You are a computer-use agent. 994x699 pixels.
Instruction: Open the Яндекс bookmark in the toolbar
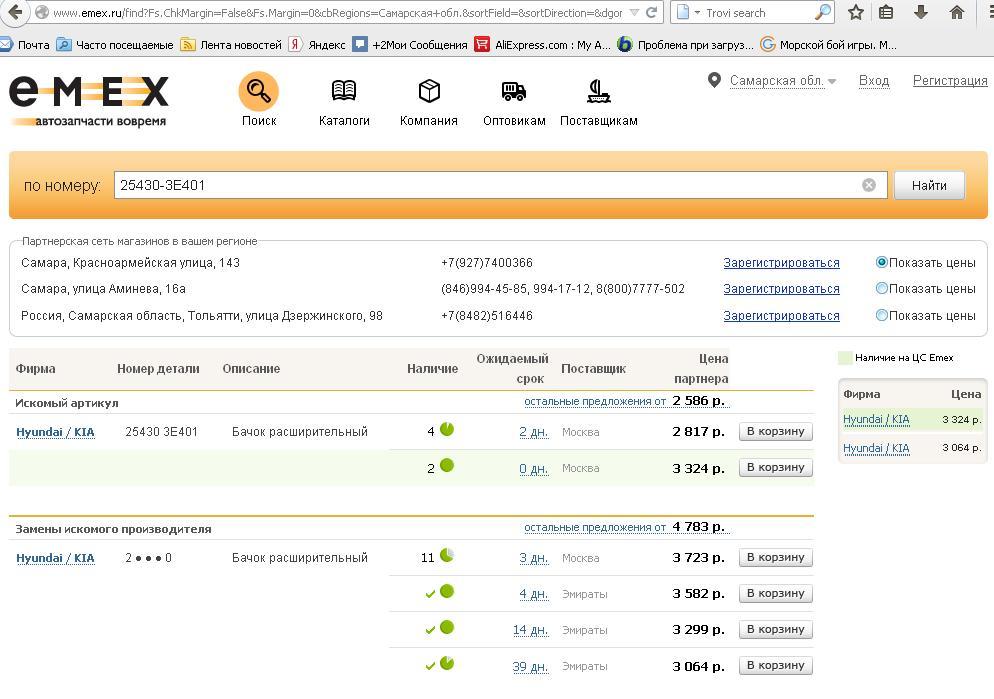pyautogui.click(x=317, y=45)
